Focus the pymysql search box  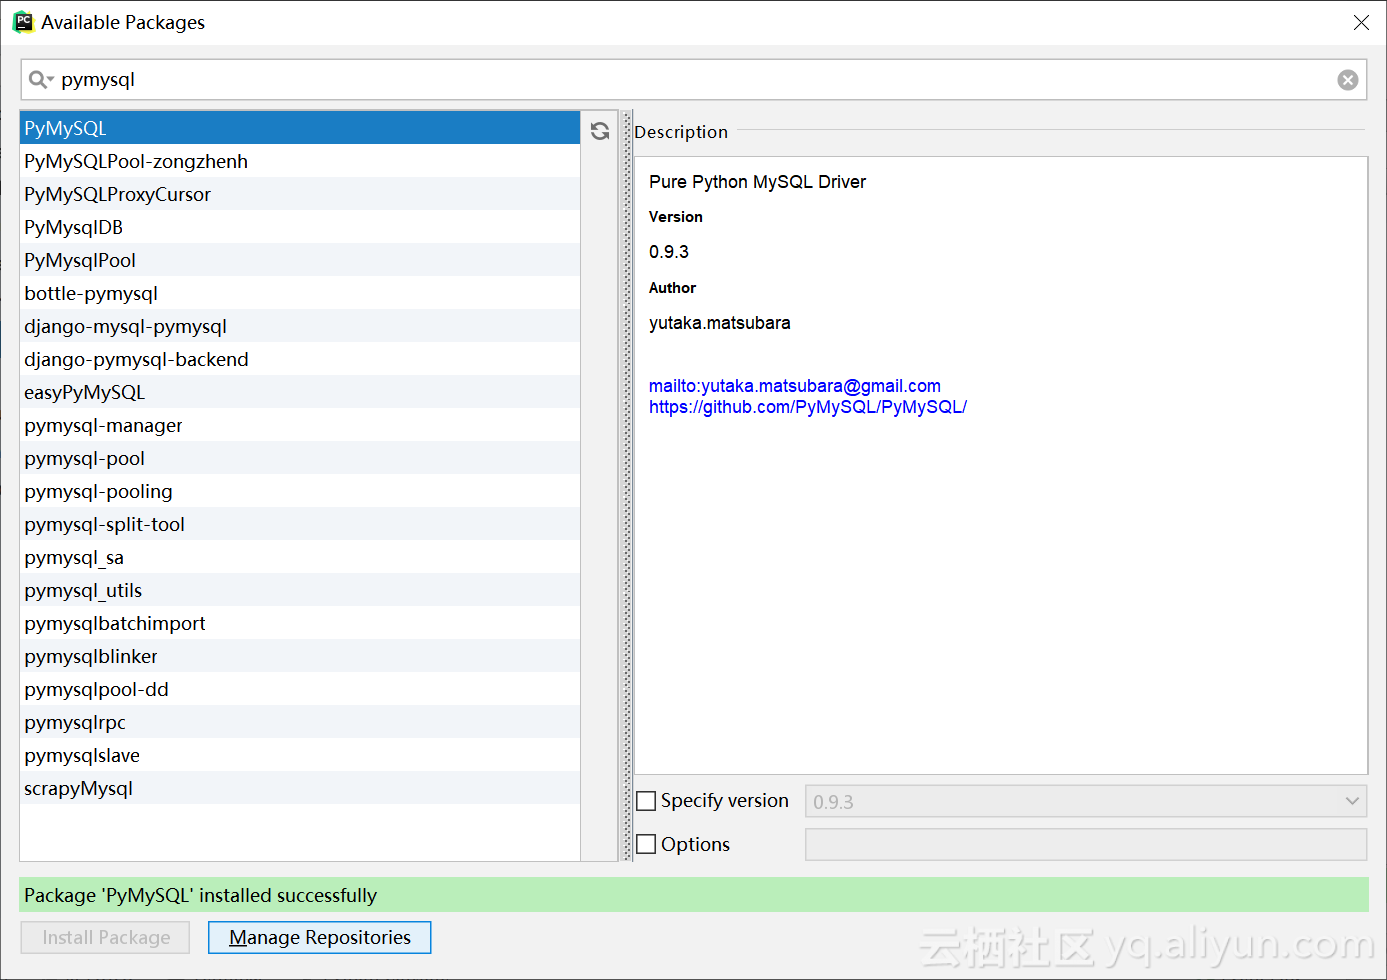coord(694,80)
